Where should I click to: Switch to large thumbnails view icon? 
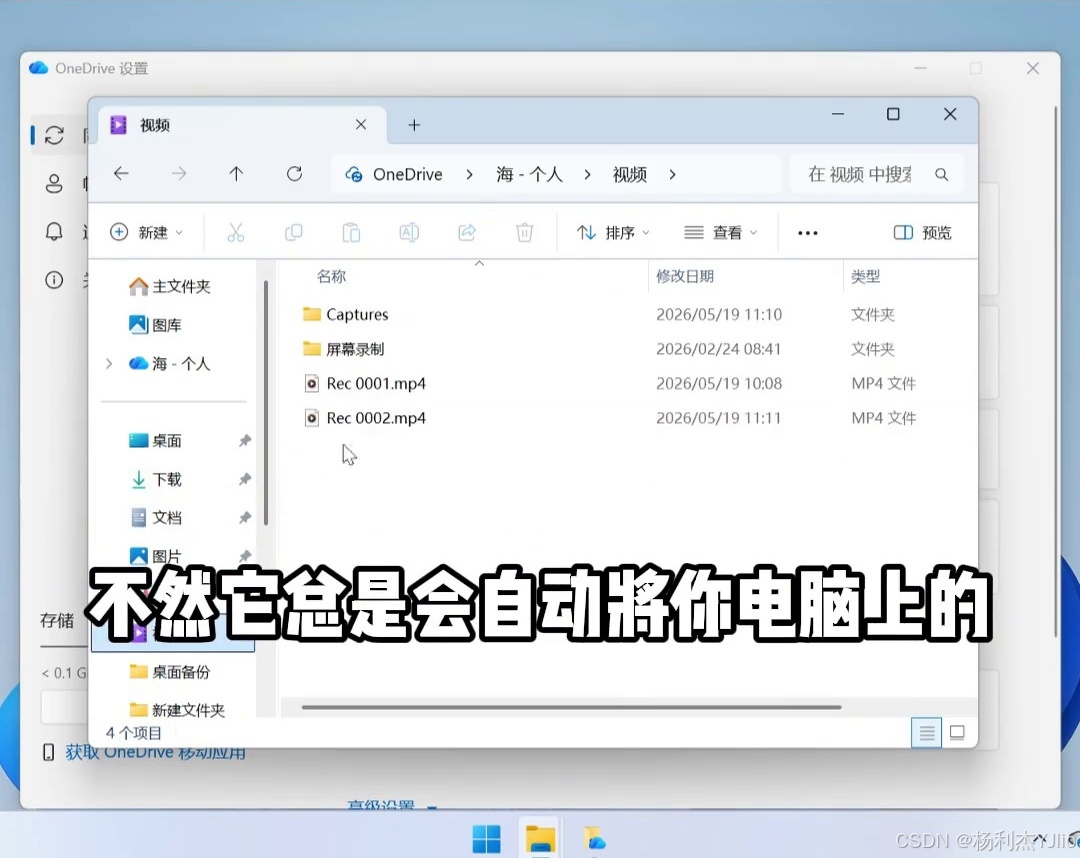(957, 733)
